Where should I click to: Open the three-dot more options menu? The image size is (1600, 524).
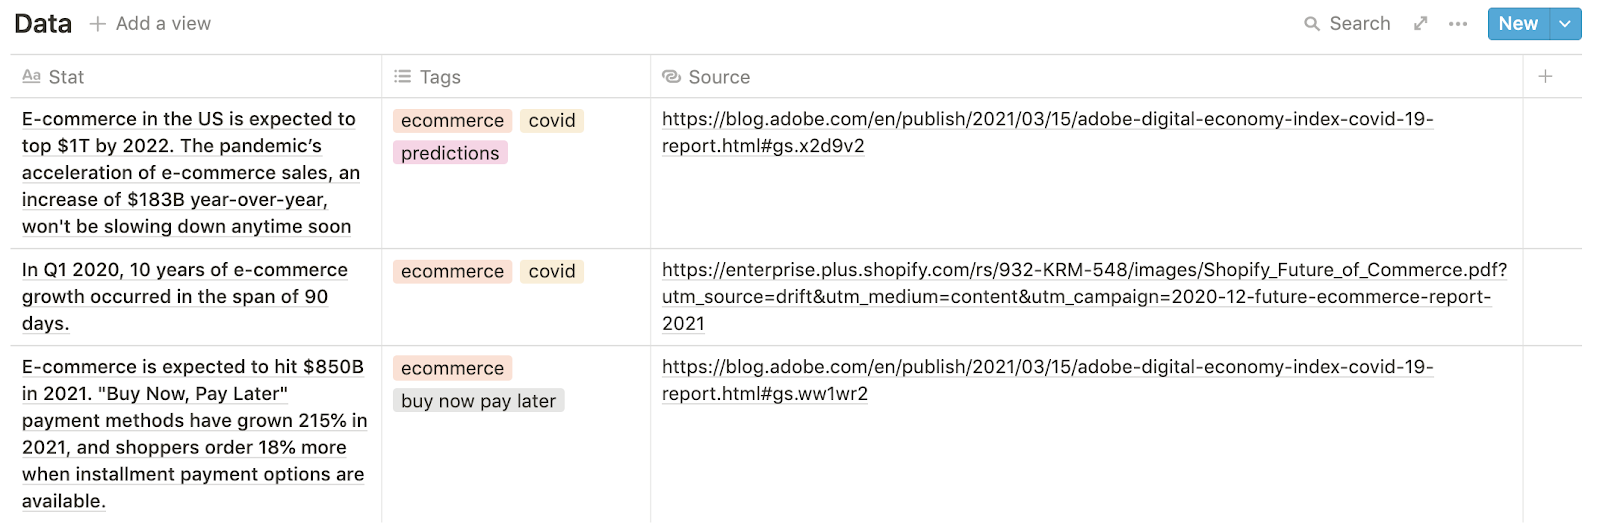point(1458,24)
